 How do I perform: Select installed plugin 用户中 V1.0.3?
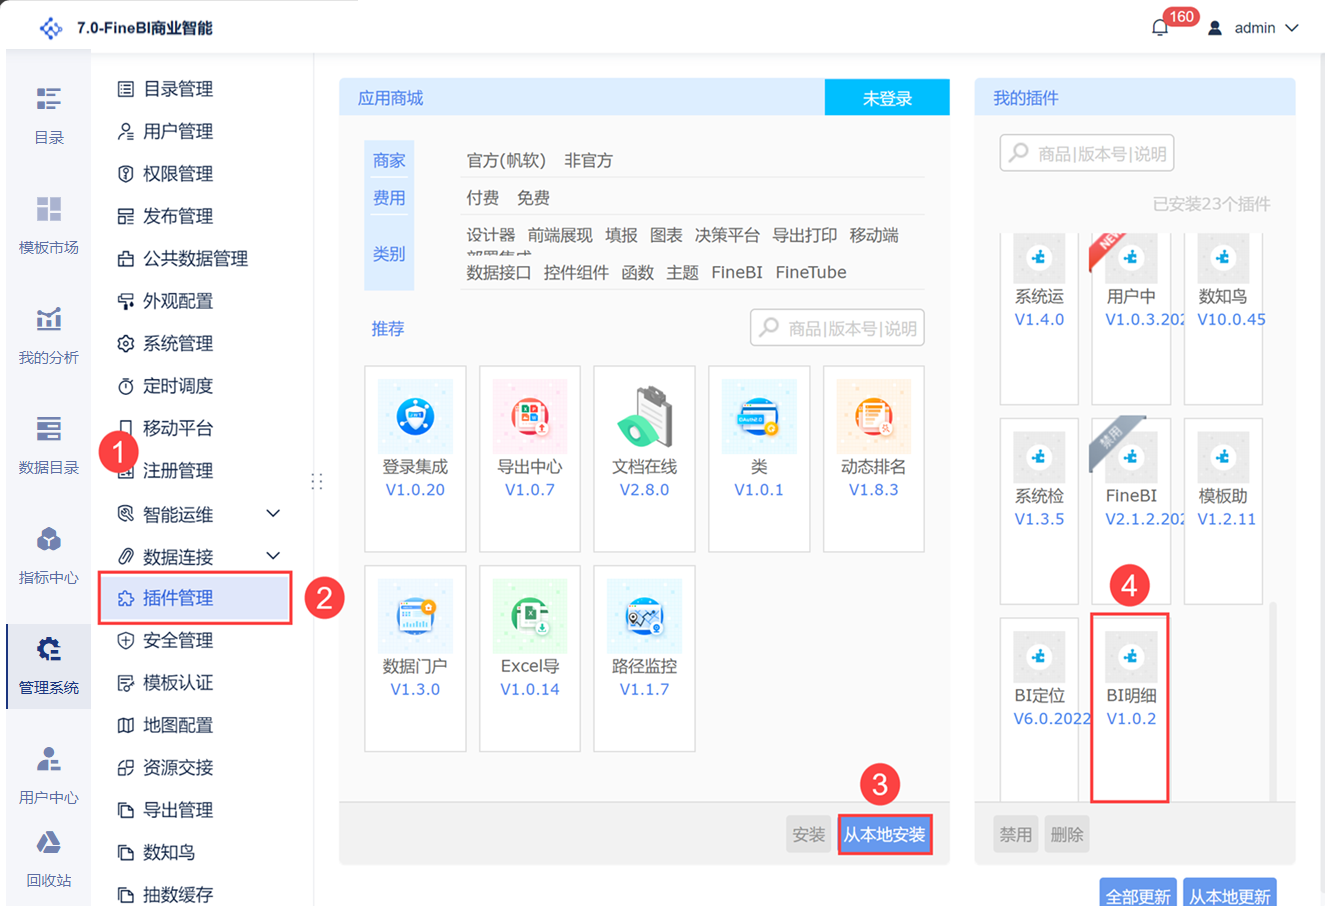(1131, 319)
